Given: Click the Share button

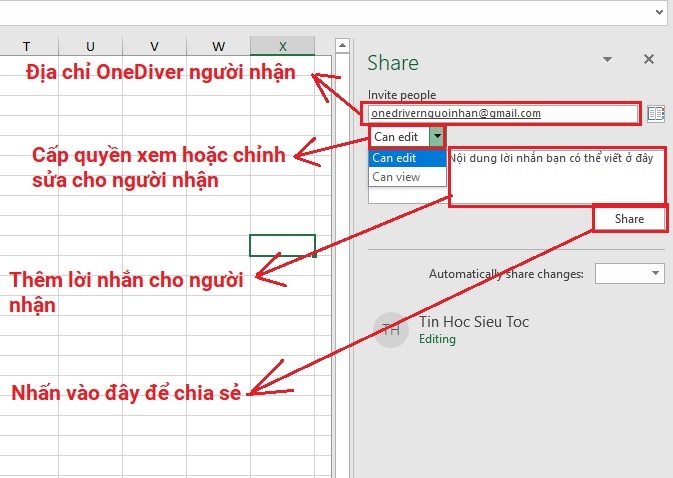Looking at the screenshot, I should 629,219.
